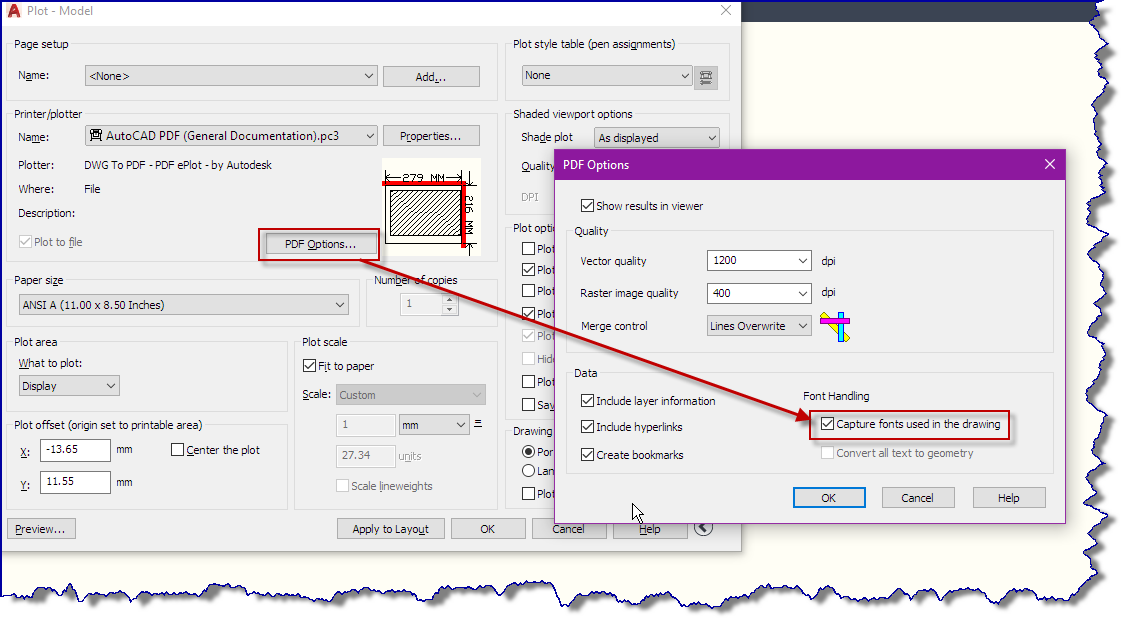This screenshot has width=1121, height=618.
Task: Disable Include hyperlinks
Action: point(586,426)
